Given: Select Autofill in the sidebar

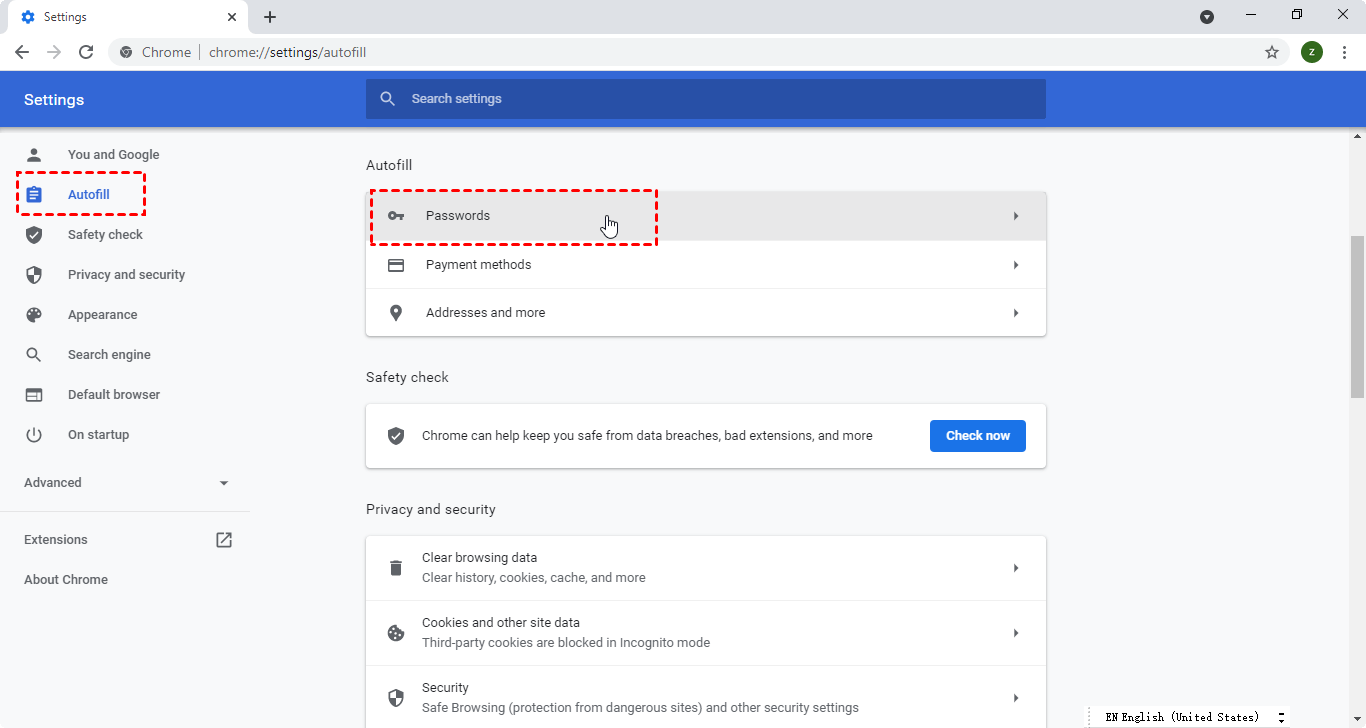Looking at the screenshot, I should click(x=88, y=195).
